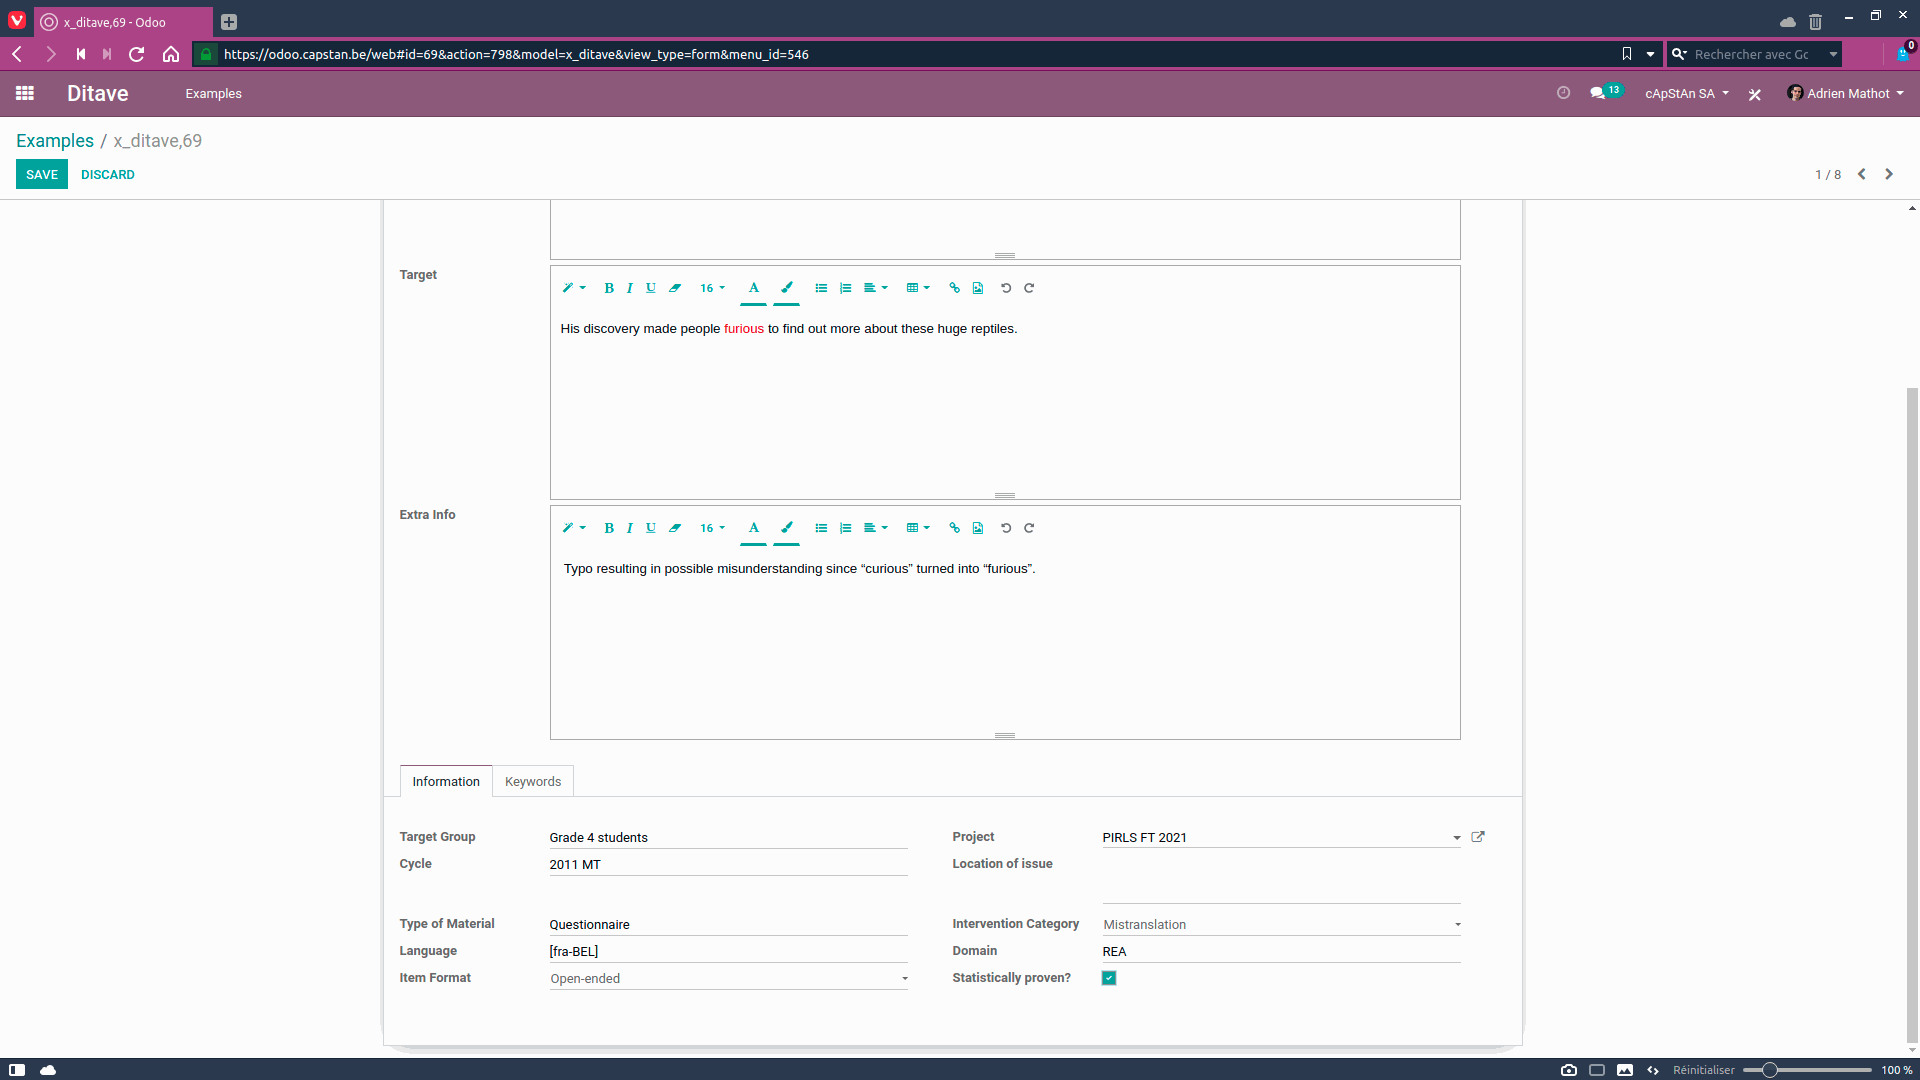Underline text using the Extra Info toolbar
This screenshot has height=1080, width=1920.
click(651, 528)
